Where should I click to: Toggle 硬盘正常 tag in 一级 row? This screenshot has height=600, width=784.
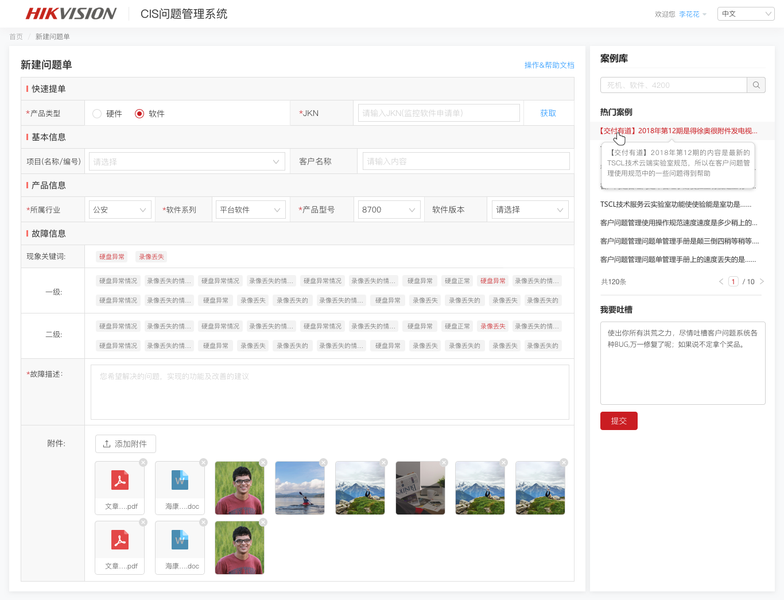[x=458, y=281]
